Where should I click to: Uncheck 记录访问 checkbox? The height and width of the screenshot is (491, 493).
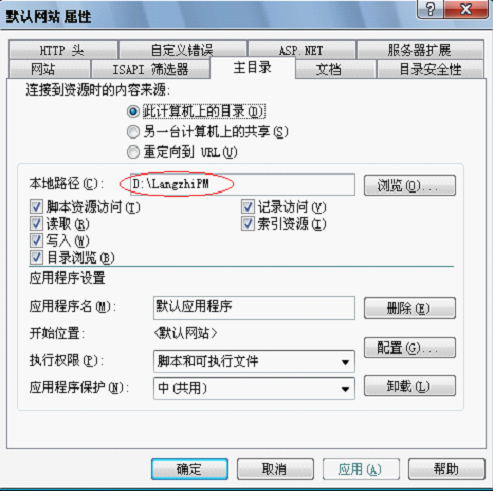coord(247,207)
